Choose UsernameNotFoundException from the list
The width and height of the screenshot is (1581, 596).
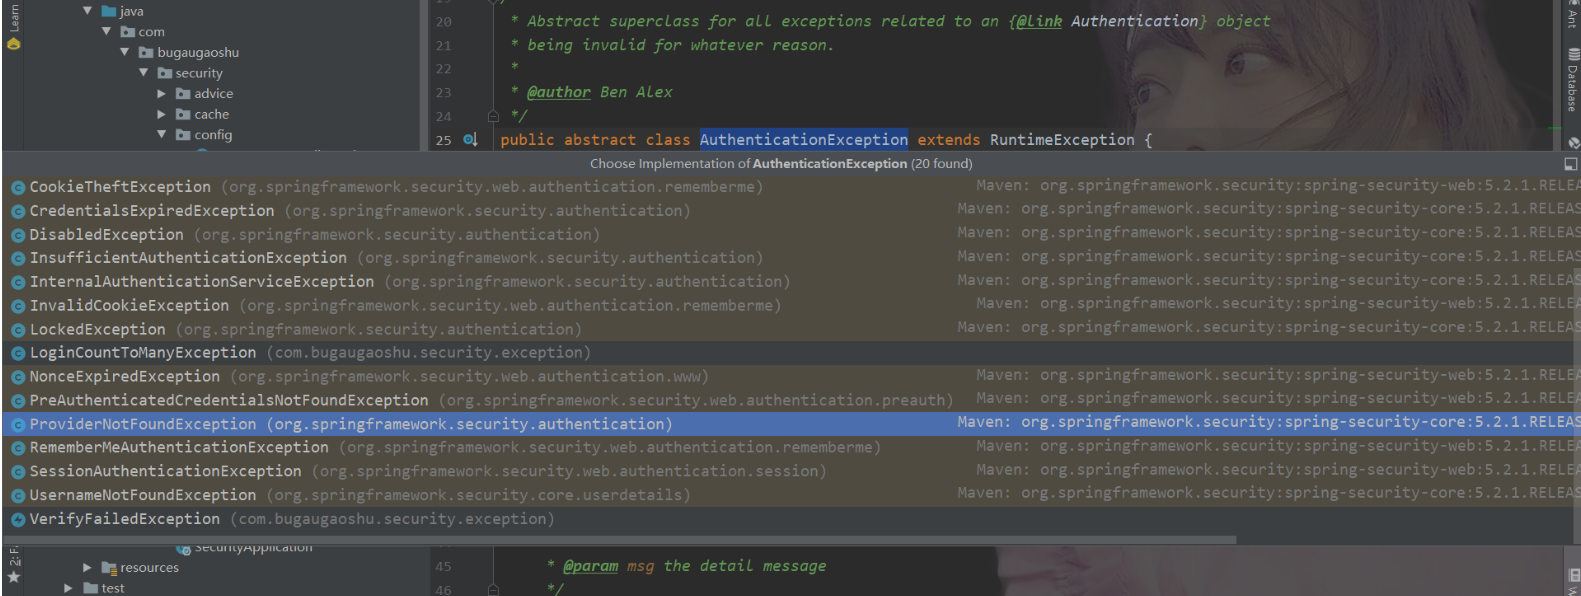(143, 495)
